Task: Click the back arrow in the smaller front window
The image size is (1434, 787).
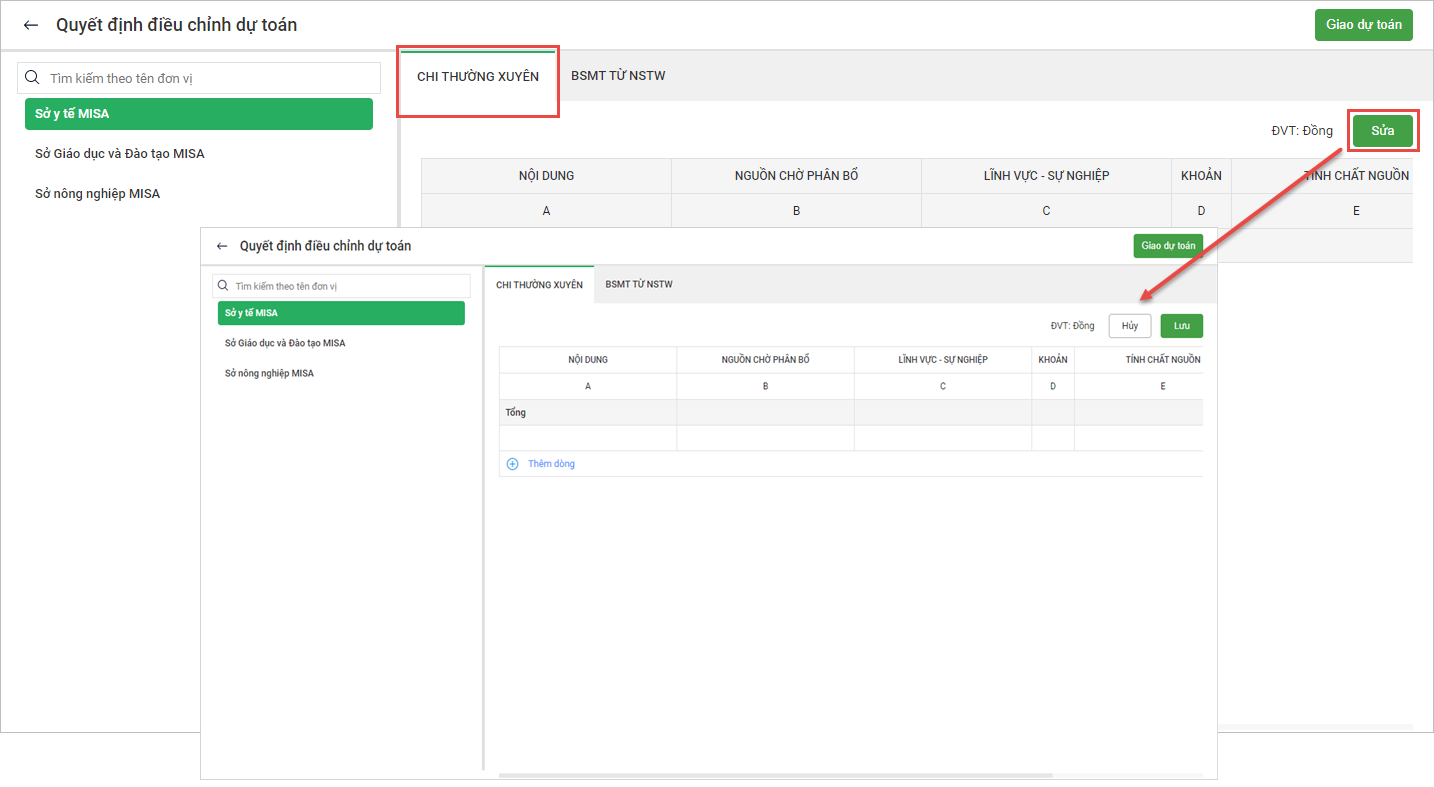Action: (222, 246)
